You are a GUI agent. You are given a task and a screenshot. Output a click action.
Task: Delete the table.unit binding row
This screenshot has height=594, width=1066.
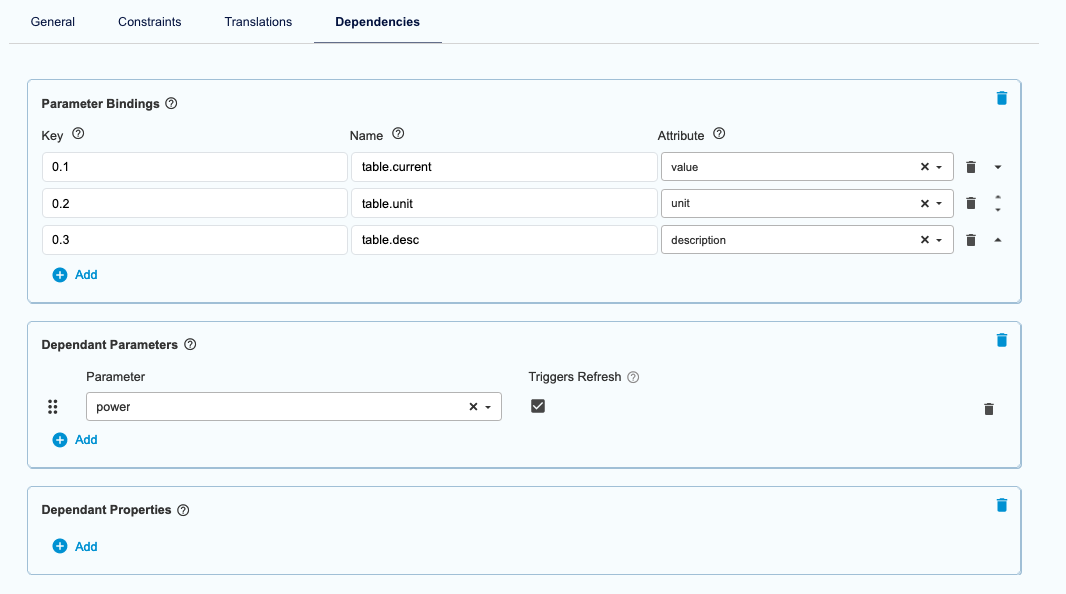[970, 203]
